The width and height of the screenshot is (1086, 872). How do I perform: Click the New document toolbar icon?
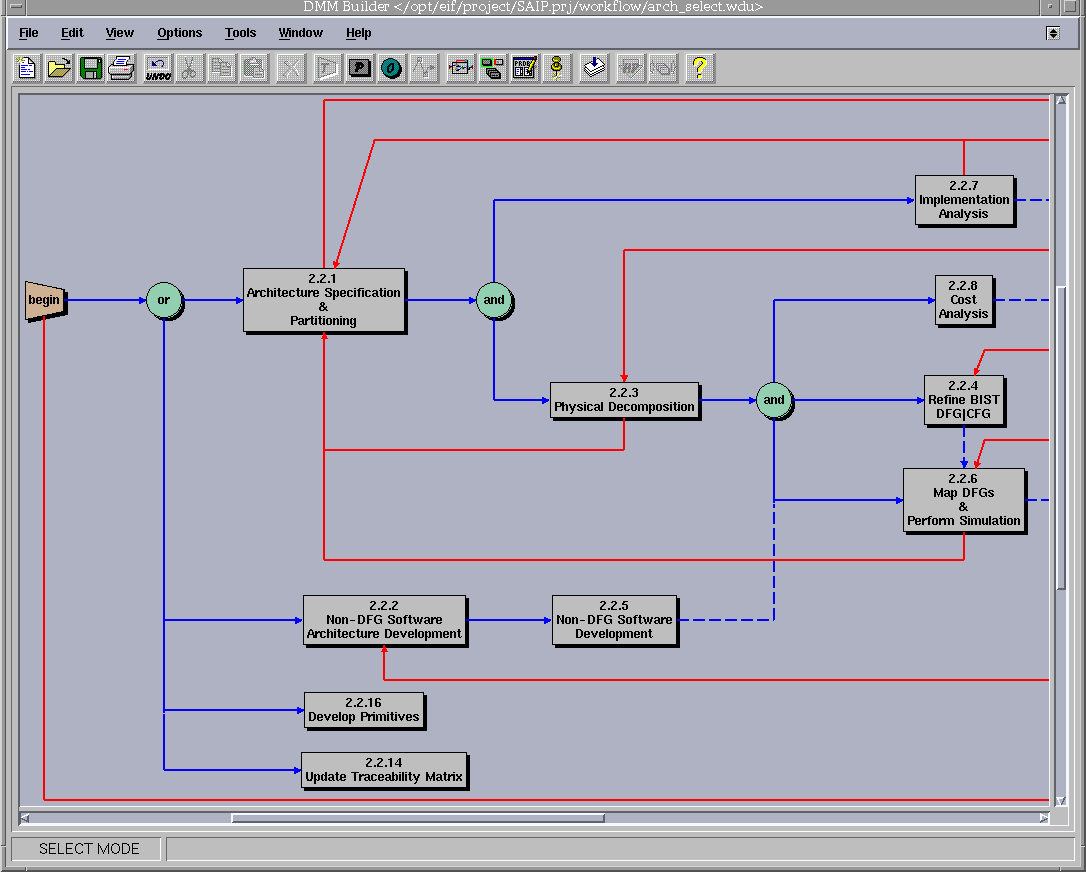click(27, 68)
